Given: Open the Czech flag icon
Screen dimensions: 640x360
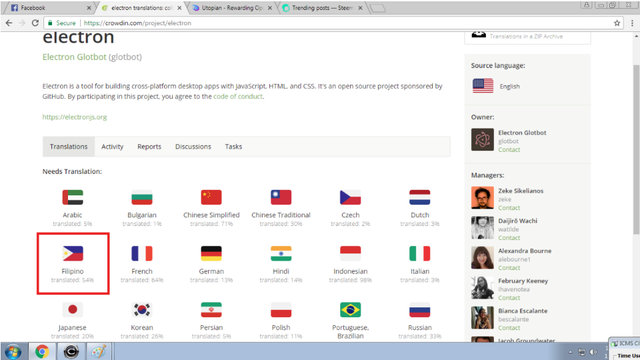Looking at the screenshot, I should [x=350, y=198].
